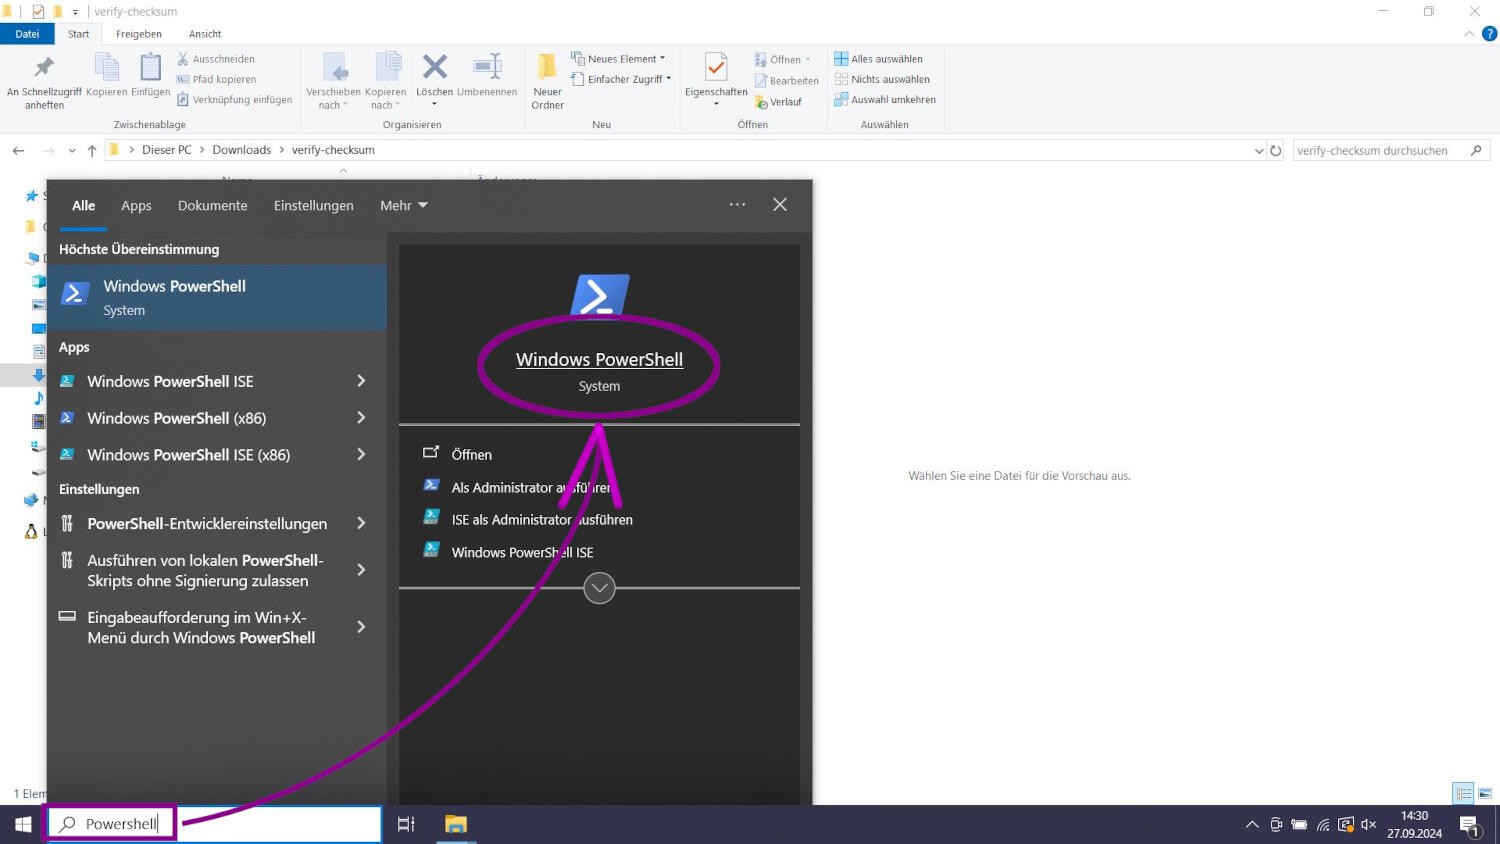Close the Windows search panel

click(x=780, y=204)
